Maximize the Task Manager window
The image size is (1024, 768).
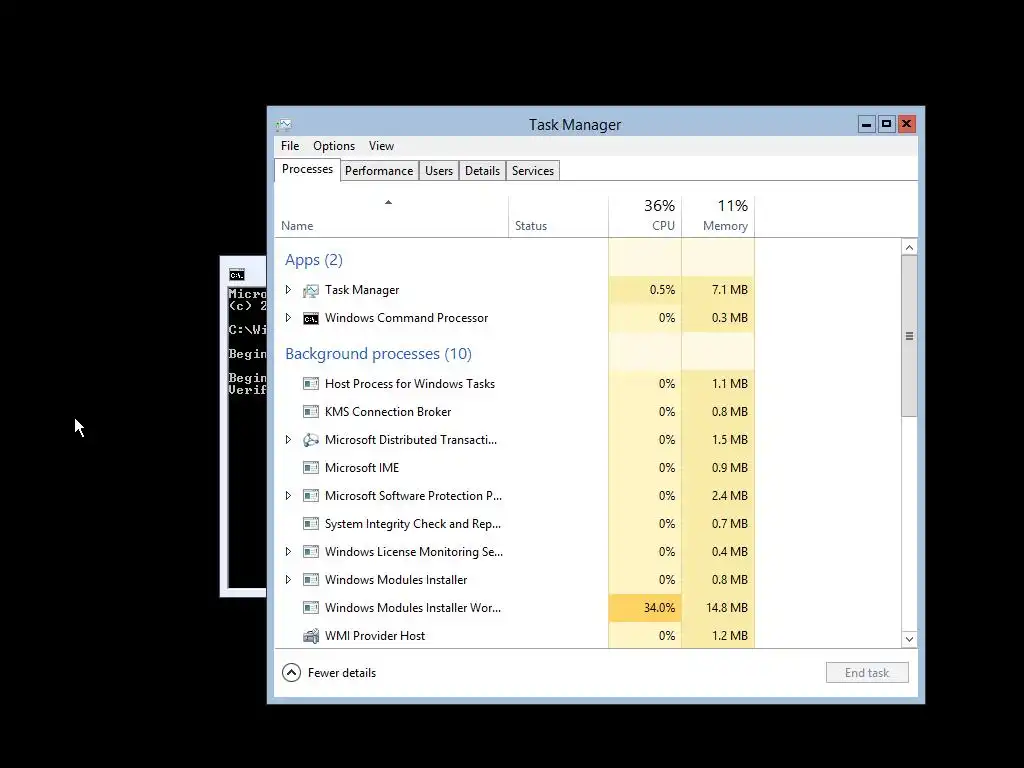pos(886,124)
